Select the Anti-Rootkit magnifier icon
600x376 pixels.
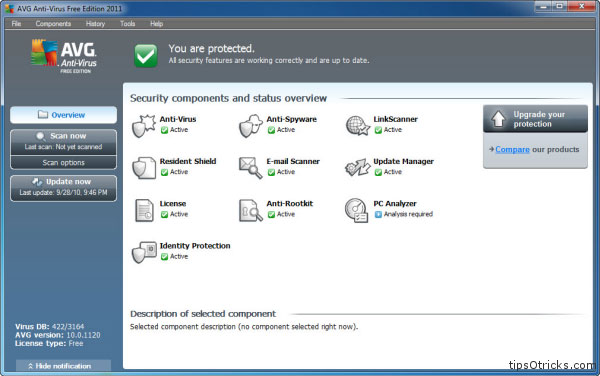pyautogui.click(x=250, y=210)
